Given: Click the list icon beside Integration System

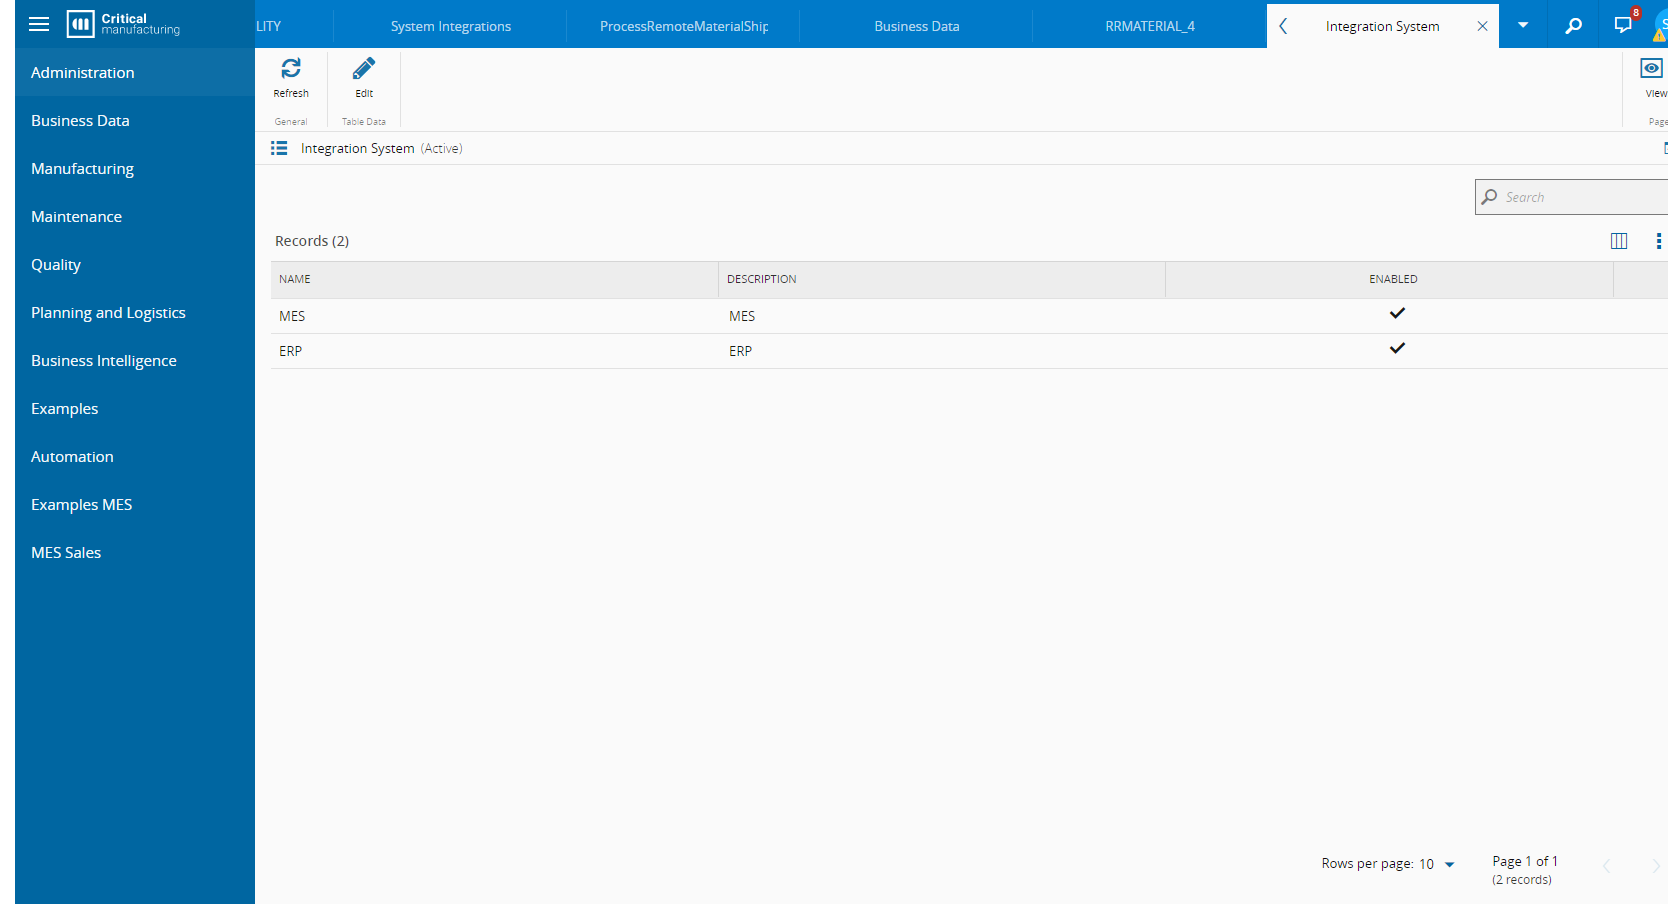Looking at the screenshot, I should (279, 148).
